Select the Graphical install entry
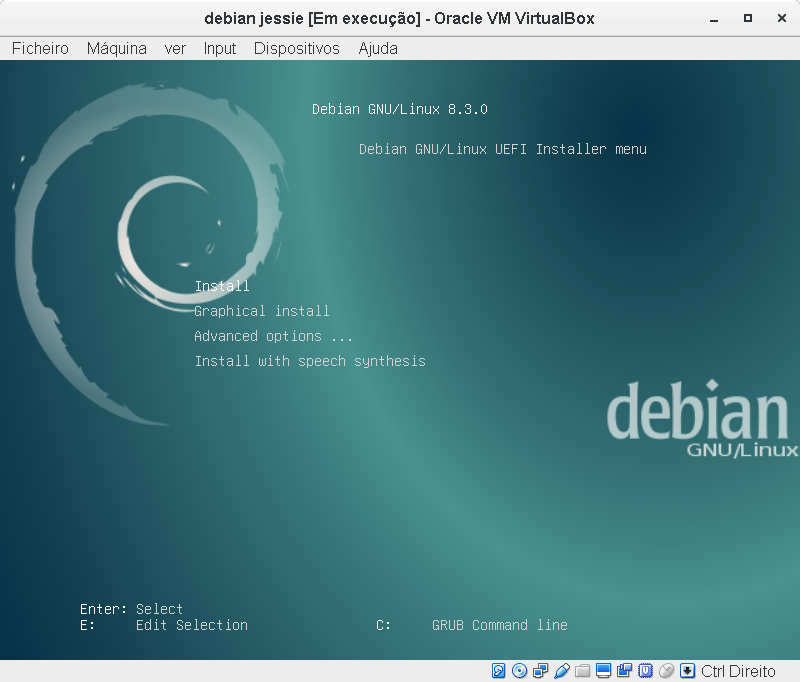The width and height of the screenshot is (800, 682). (x=262, y=311)
